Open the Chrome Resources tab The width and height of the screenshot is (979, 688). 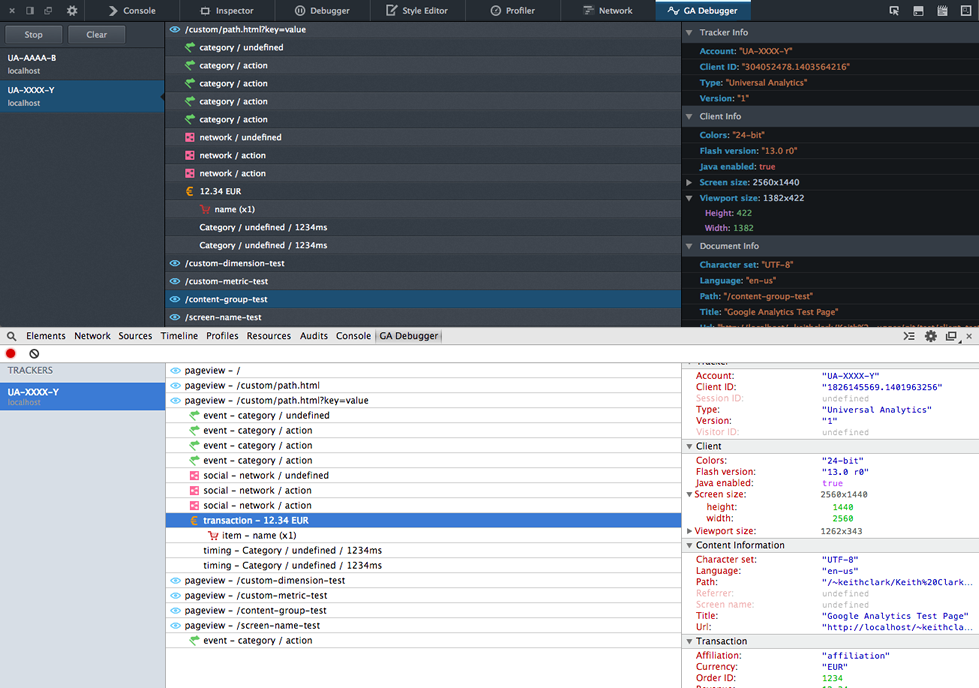click(x=268, y=336)
